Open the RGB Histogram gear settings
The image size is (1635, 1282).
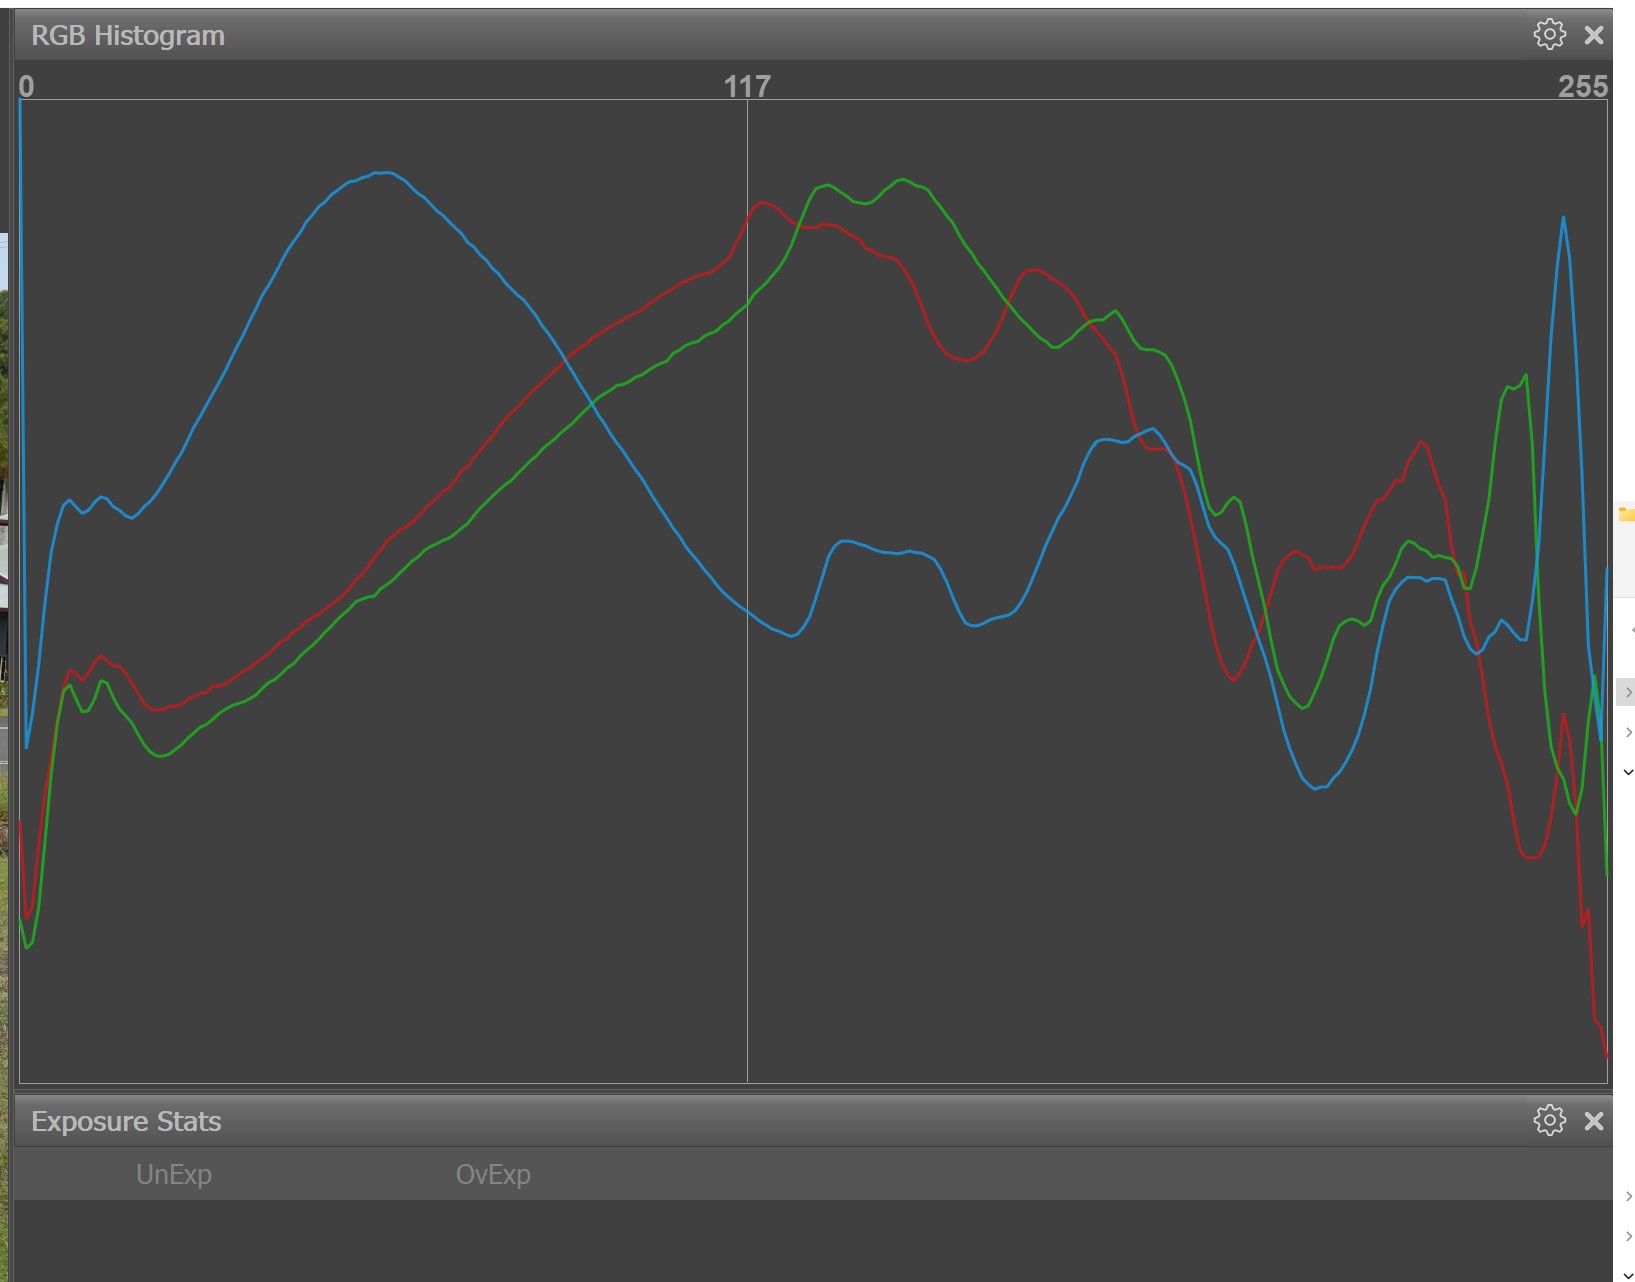1549,35
